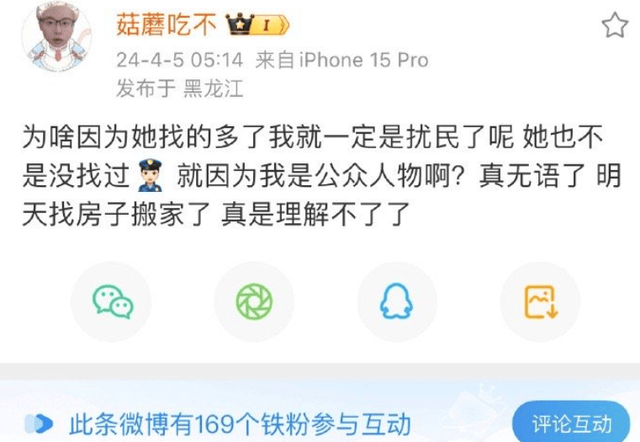Viewport: 640px width, 442px height.
Task: Tap the first line of post text
Action: (x=313, y=137)
